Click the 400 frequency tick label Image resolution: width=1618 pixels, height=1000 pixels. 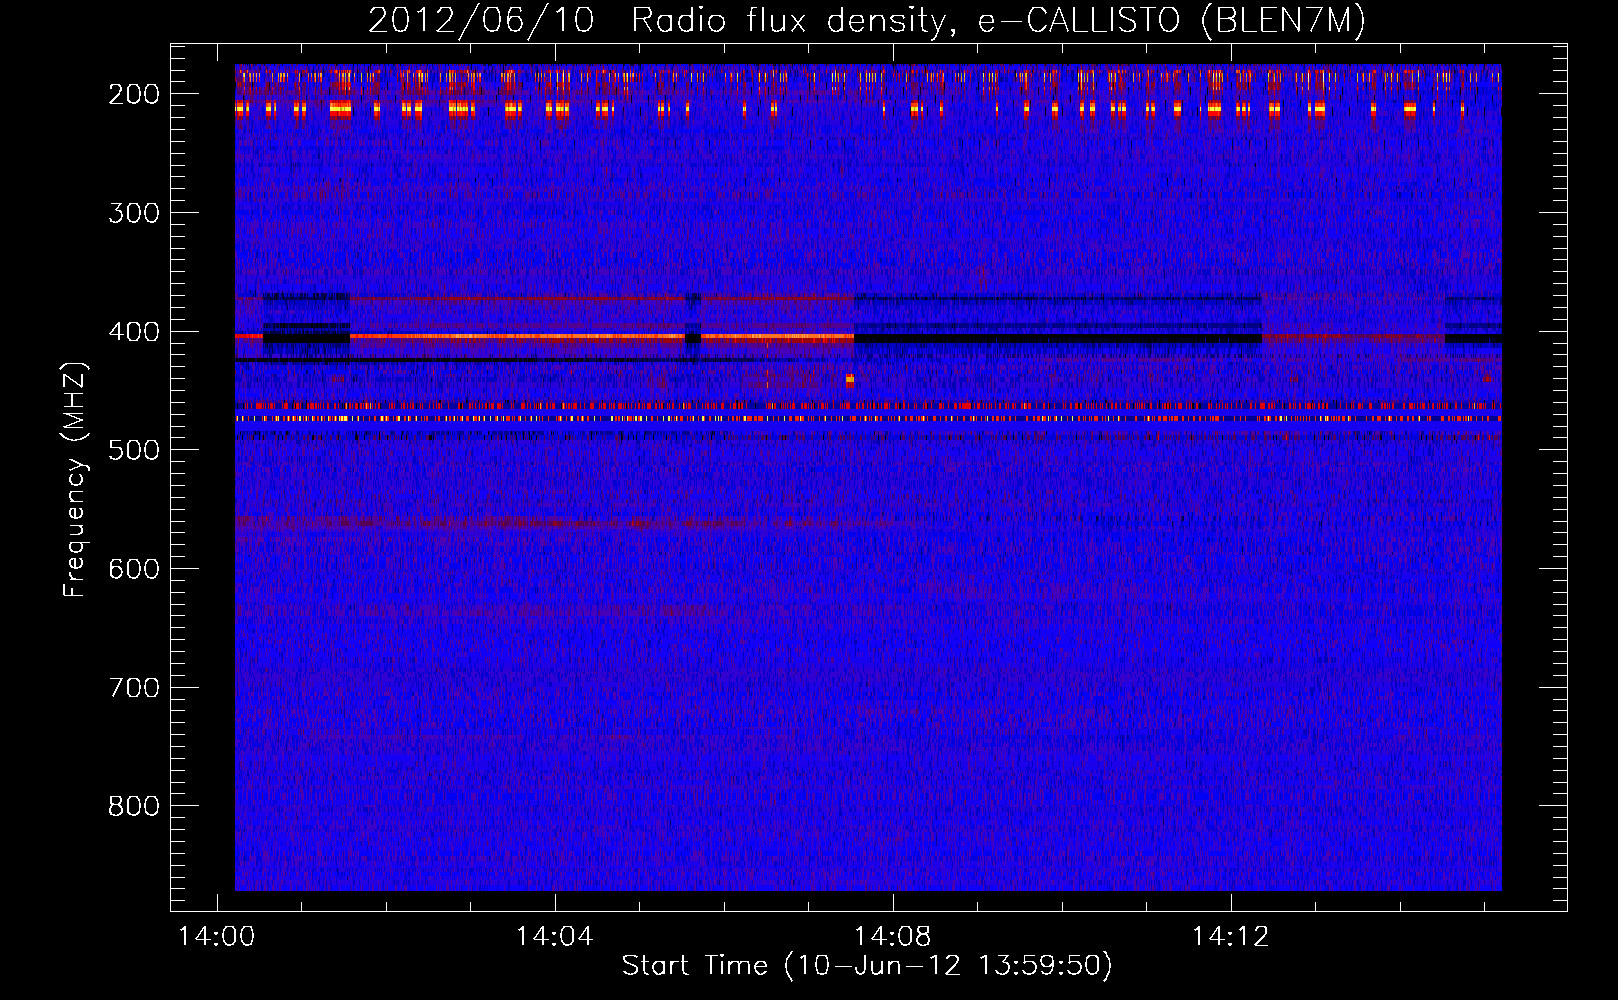click(134, 332)
